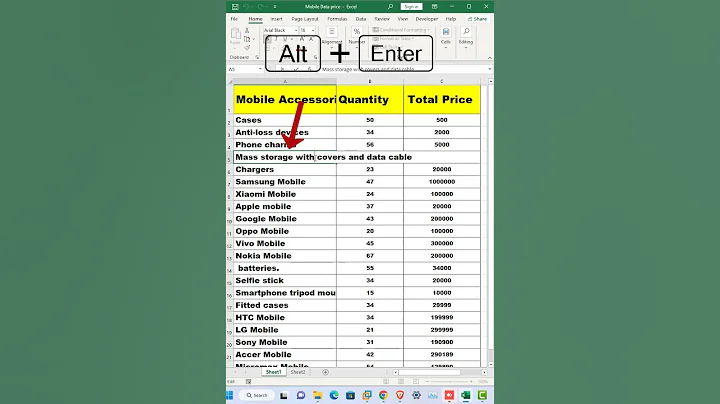Click horizontal scrollbar left arrow
Image resolution: width=720 pixels, height=404 pixels.
395,372
